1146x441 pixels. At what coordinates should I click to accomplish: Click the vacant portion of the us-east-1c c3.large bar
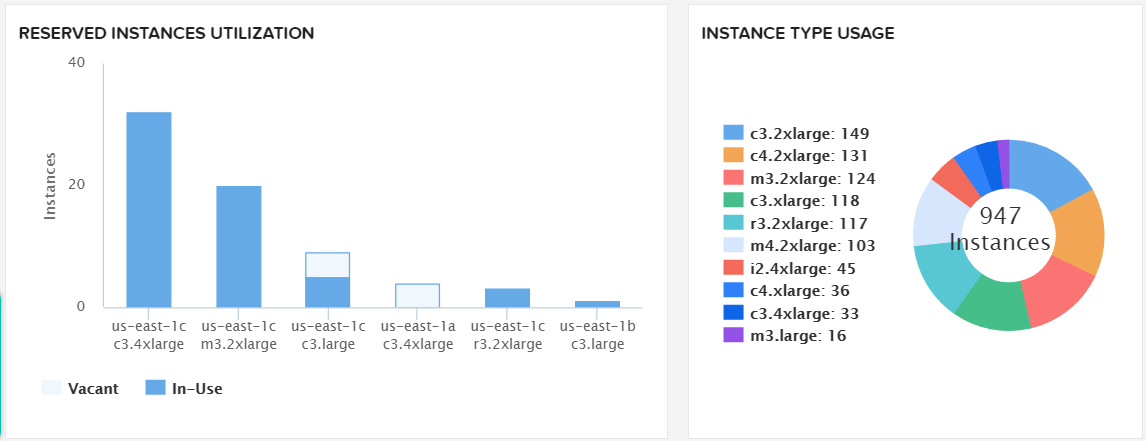coord(327,265)
